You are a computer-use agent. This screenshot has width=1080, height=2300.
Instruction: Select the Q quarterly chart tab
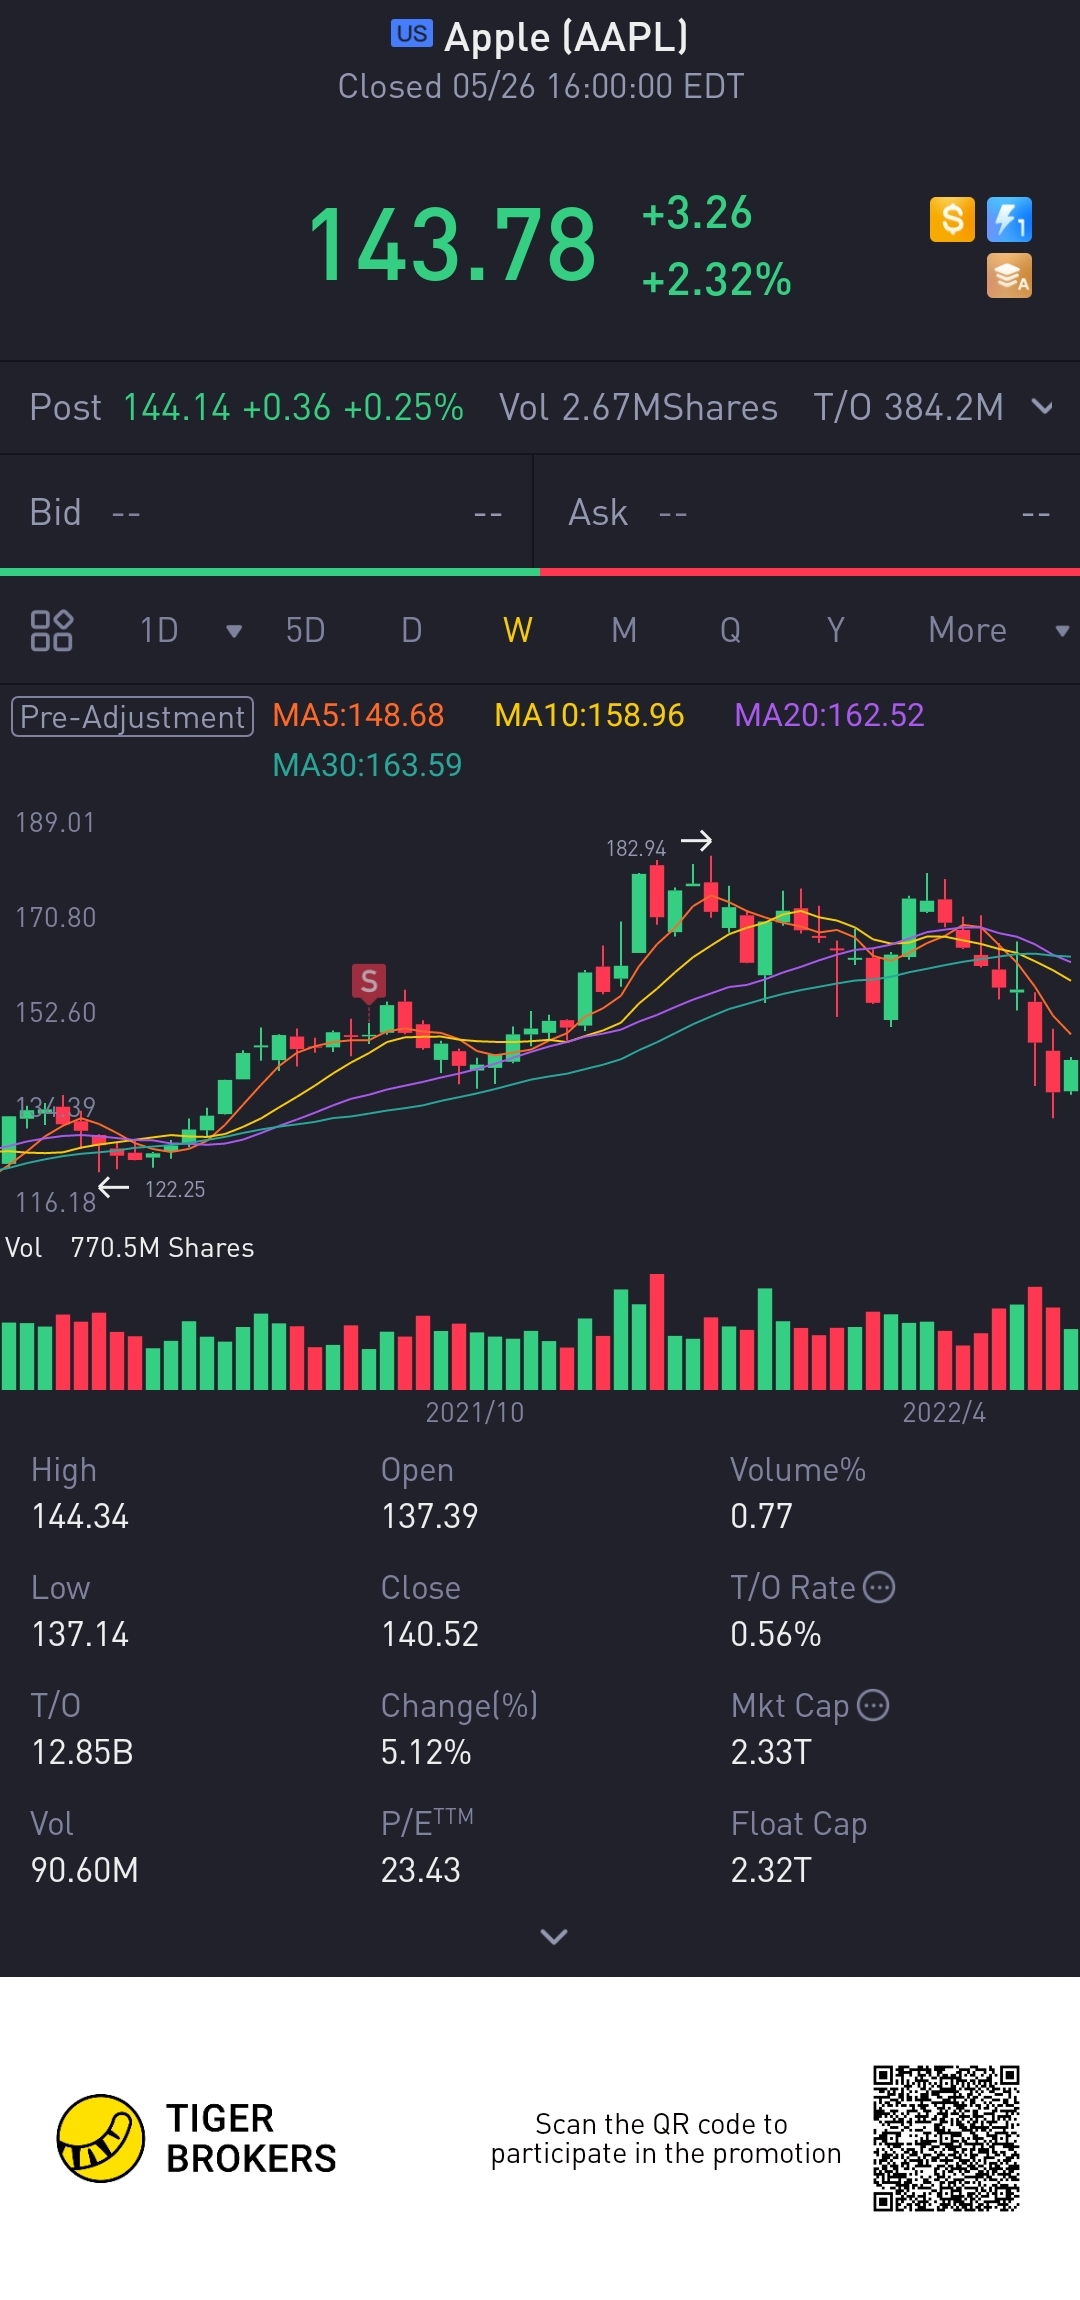pyautogui.click(x=730, y=630)
